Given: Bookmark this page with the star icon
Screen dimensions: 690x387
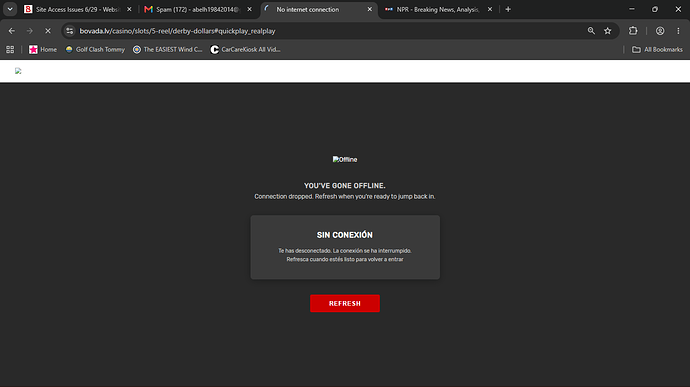Looking at the screenshot, I should (608, 31).
